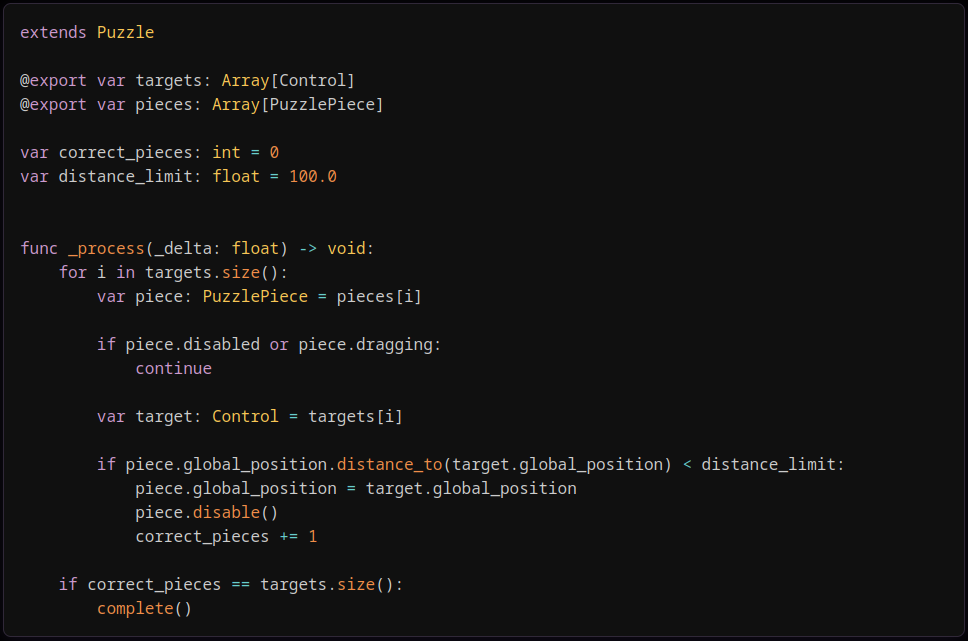Click the 100.0 value of distance_limit
Screen dimensions: 968x641
313,177
